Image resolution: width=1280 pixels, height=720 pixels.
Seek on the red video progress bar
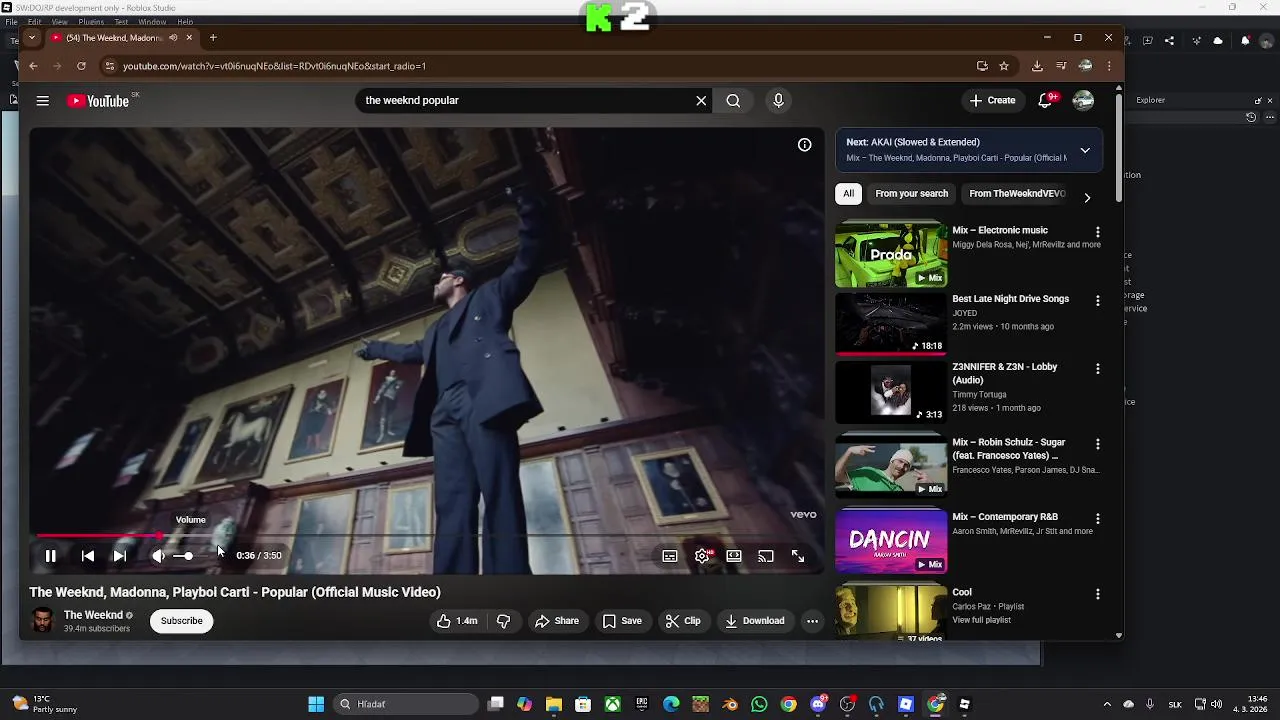[427, 536]
